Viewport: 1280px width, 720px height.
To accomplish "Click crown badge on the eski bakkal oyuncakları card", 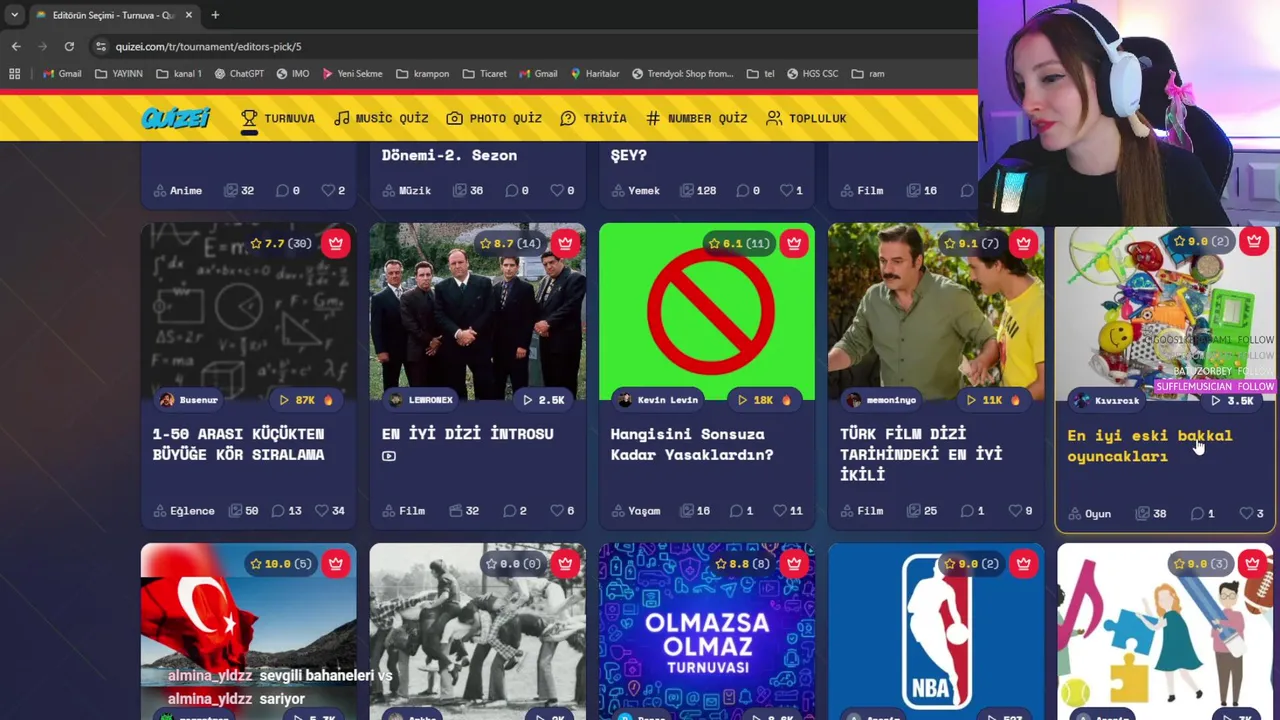I will [x=1254, y=241].
